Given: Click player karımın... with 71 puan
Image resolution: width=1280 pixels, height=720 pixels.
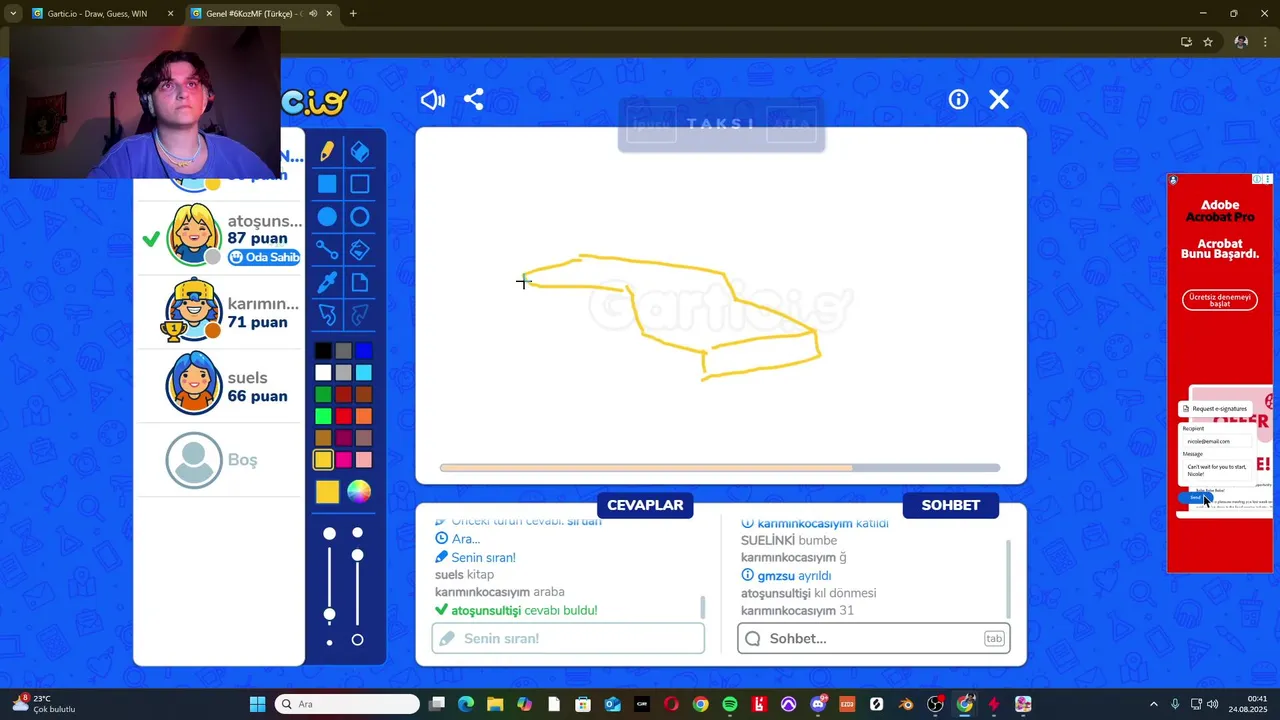Looking at the screenshot, I should point(220,311).
